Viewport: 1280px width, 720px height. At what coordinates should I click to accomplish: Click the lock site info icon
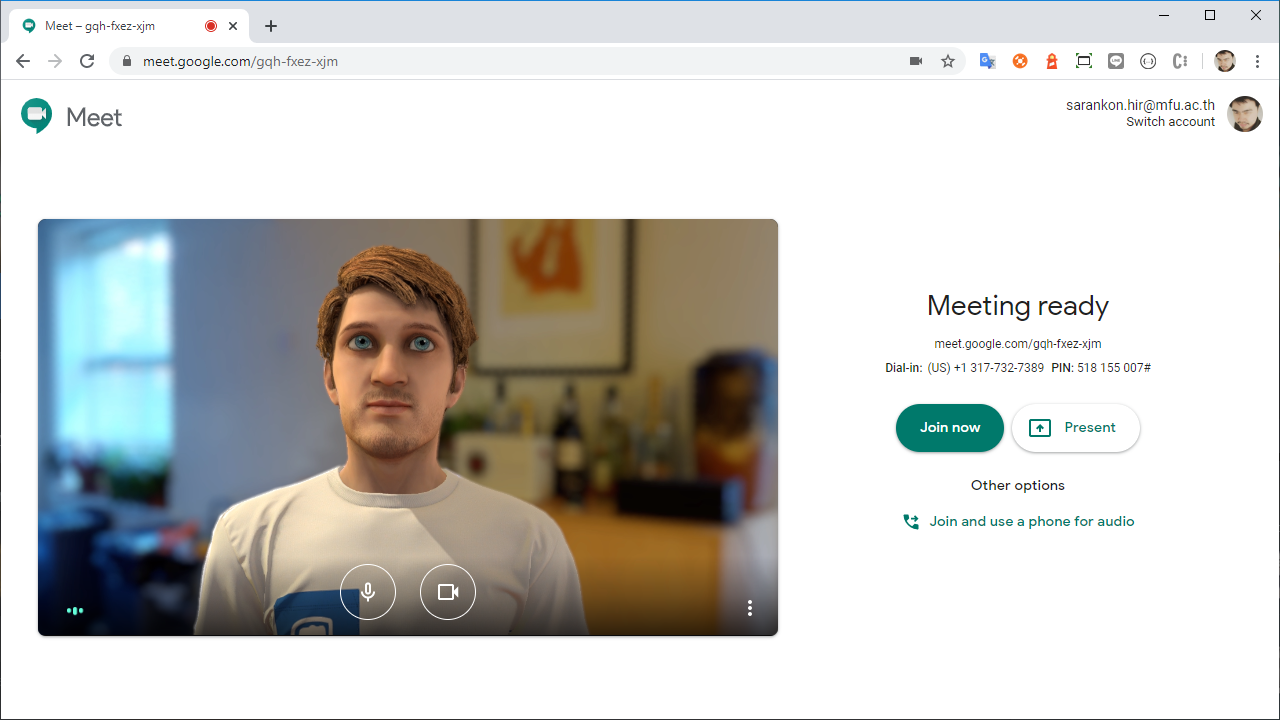[x=127, y=61]
